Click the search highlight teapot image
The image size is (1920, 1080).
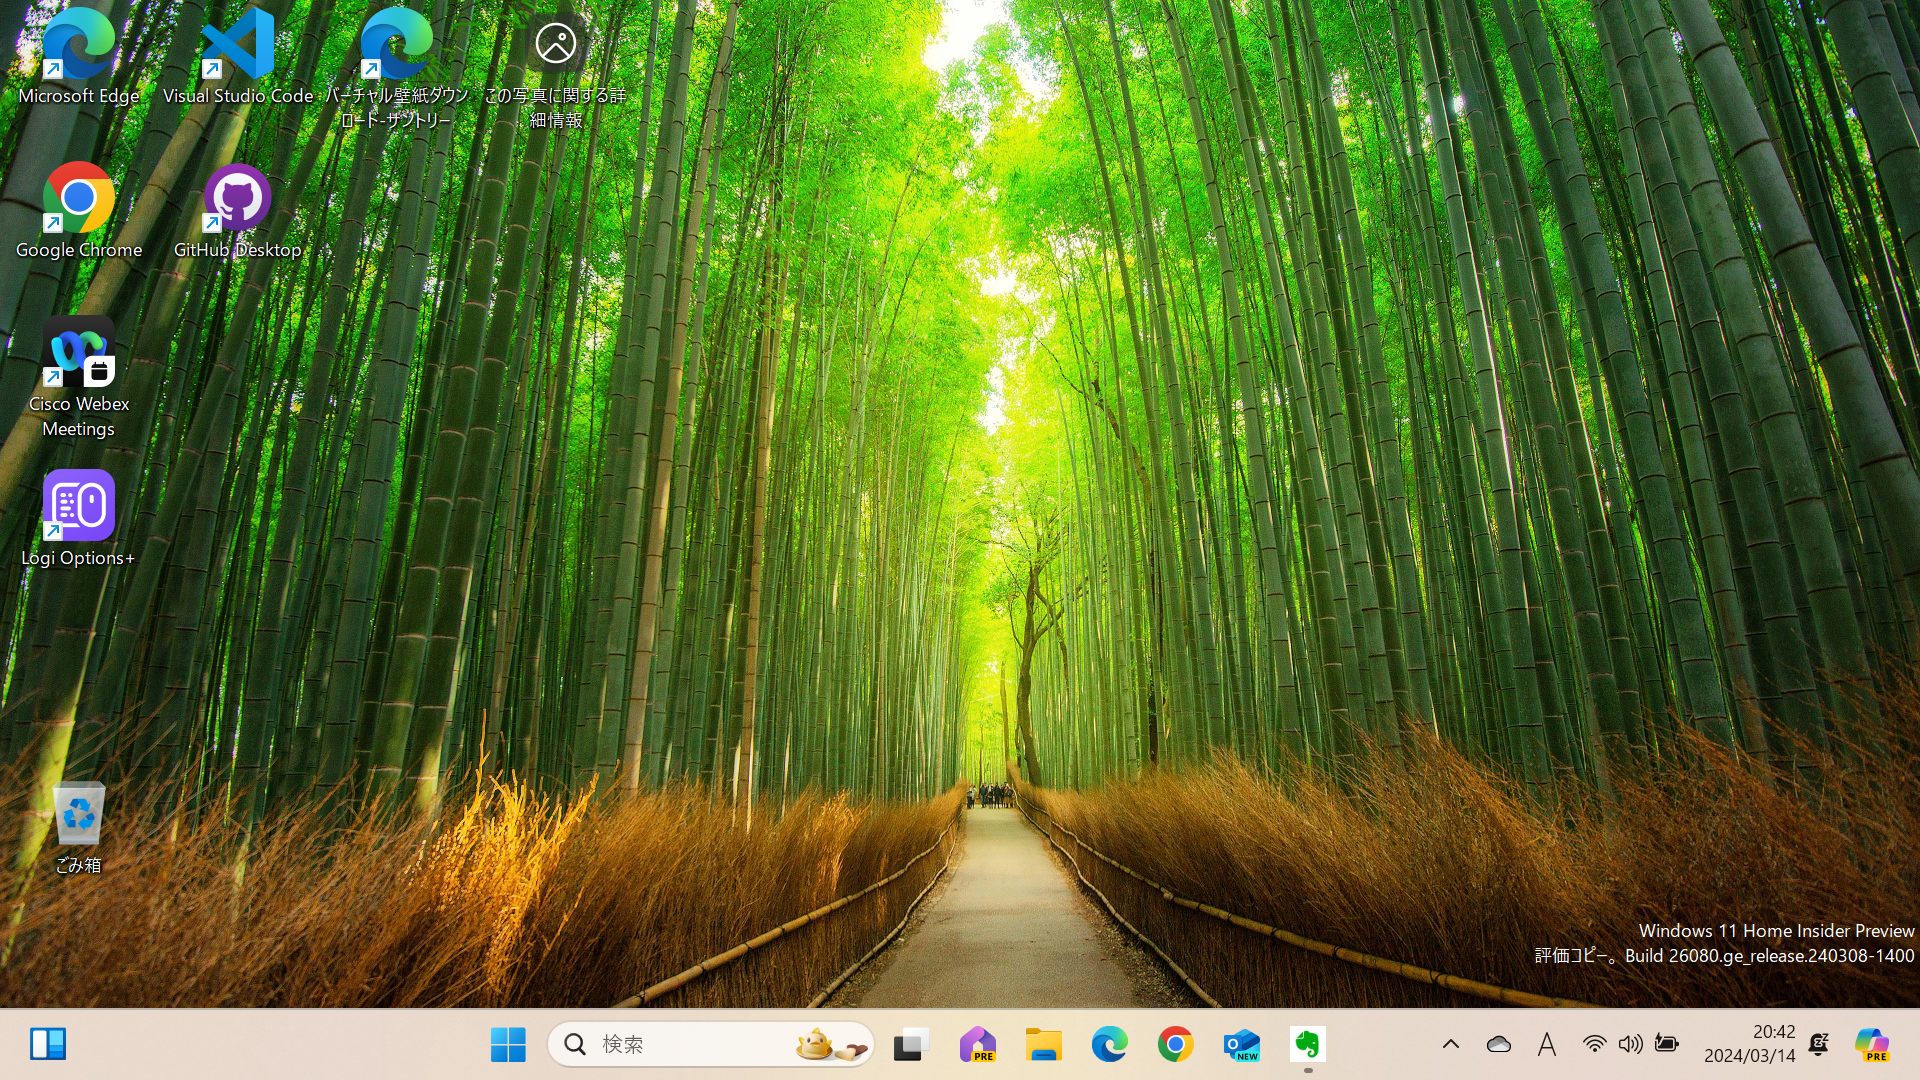(x=831, y=1045)
